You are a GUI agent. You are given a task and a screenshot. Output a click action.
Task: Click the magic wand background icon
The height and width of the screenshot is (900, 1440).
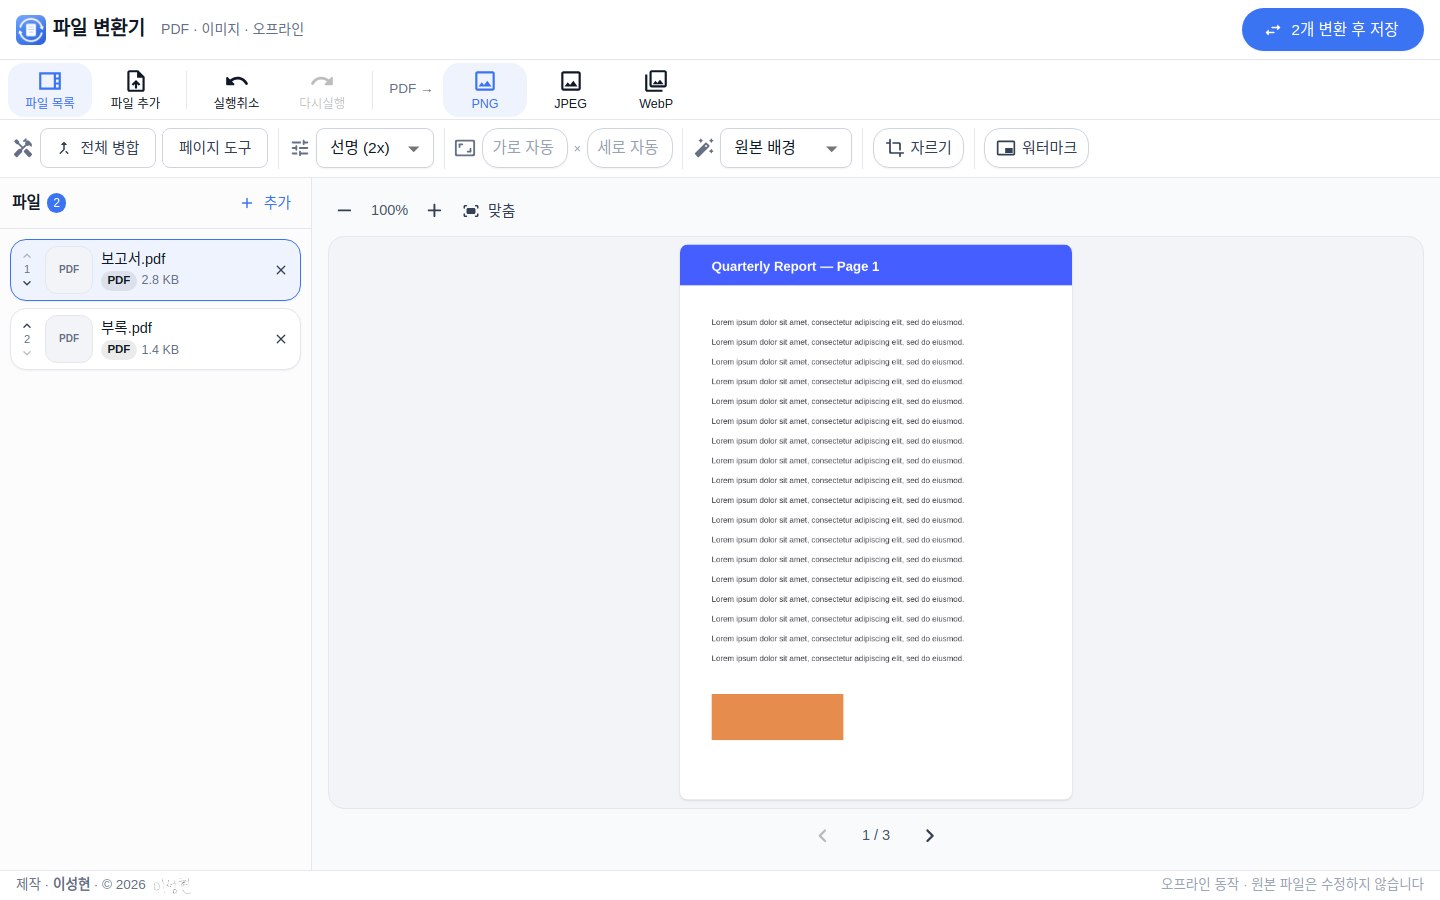[704, 148]
